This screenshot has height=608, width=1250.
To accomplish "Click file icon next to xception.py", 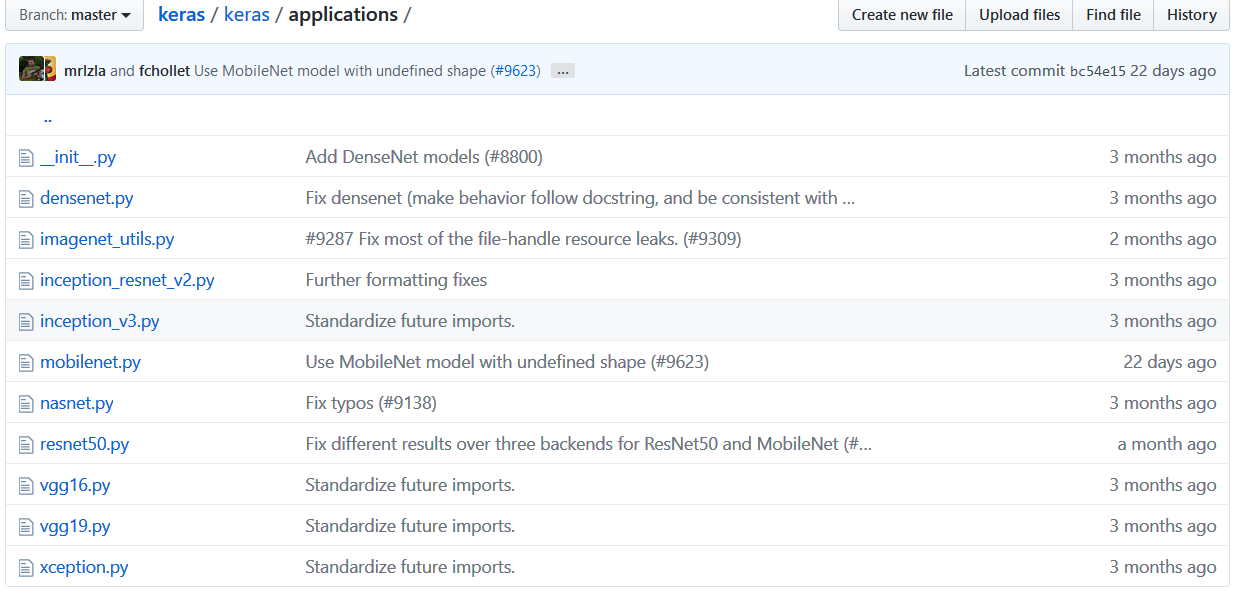I will click(x=26, y=567).
